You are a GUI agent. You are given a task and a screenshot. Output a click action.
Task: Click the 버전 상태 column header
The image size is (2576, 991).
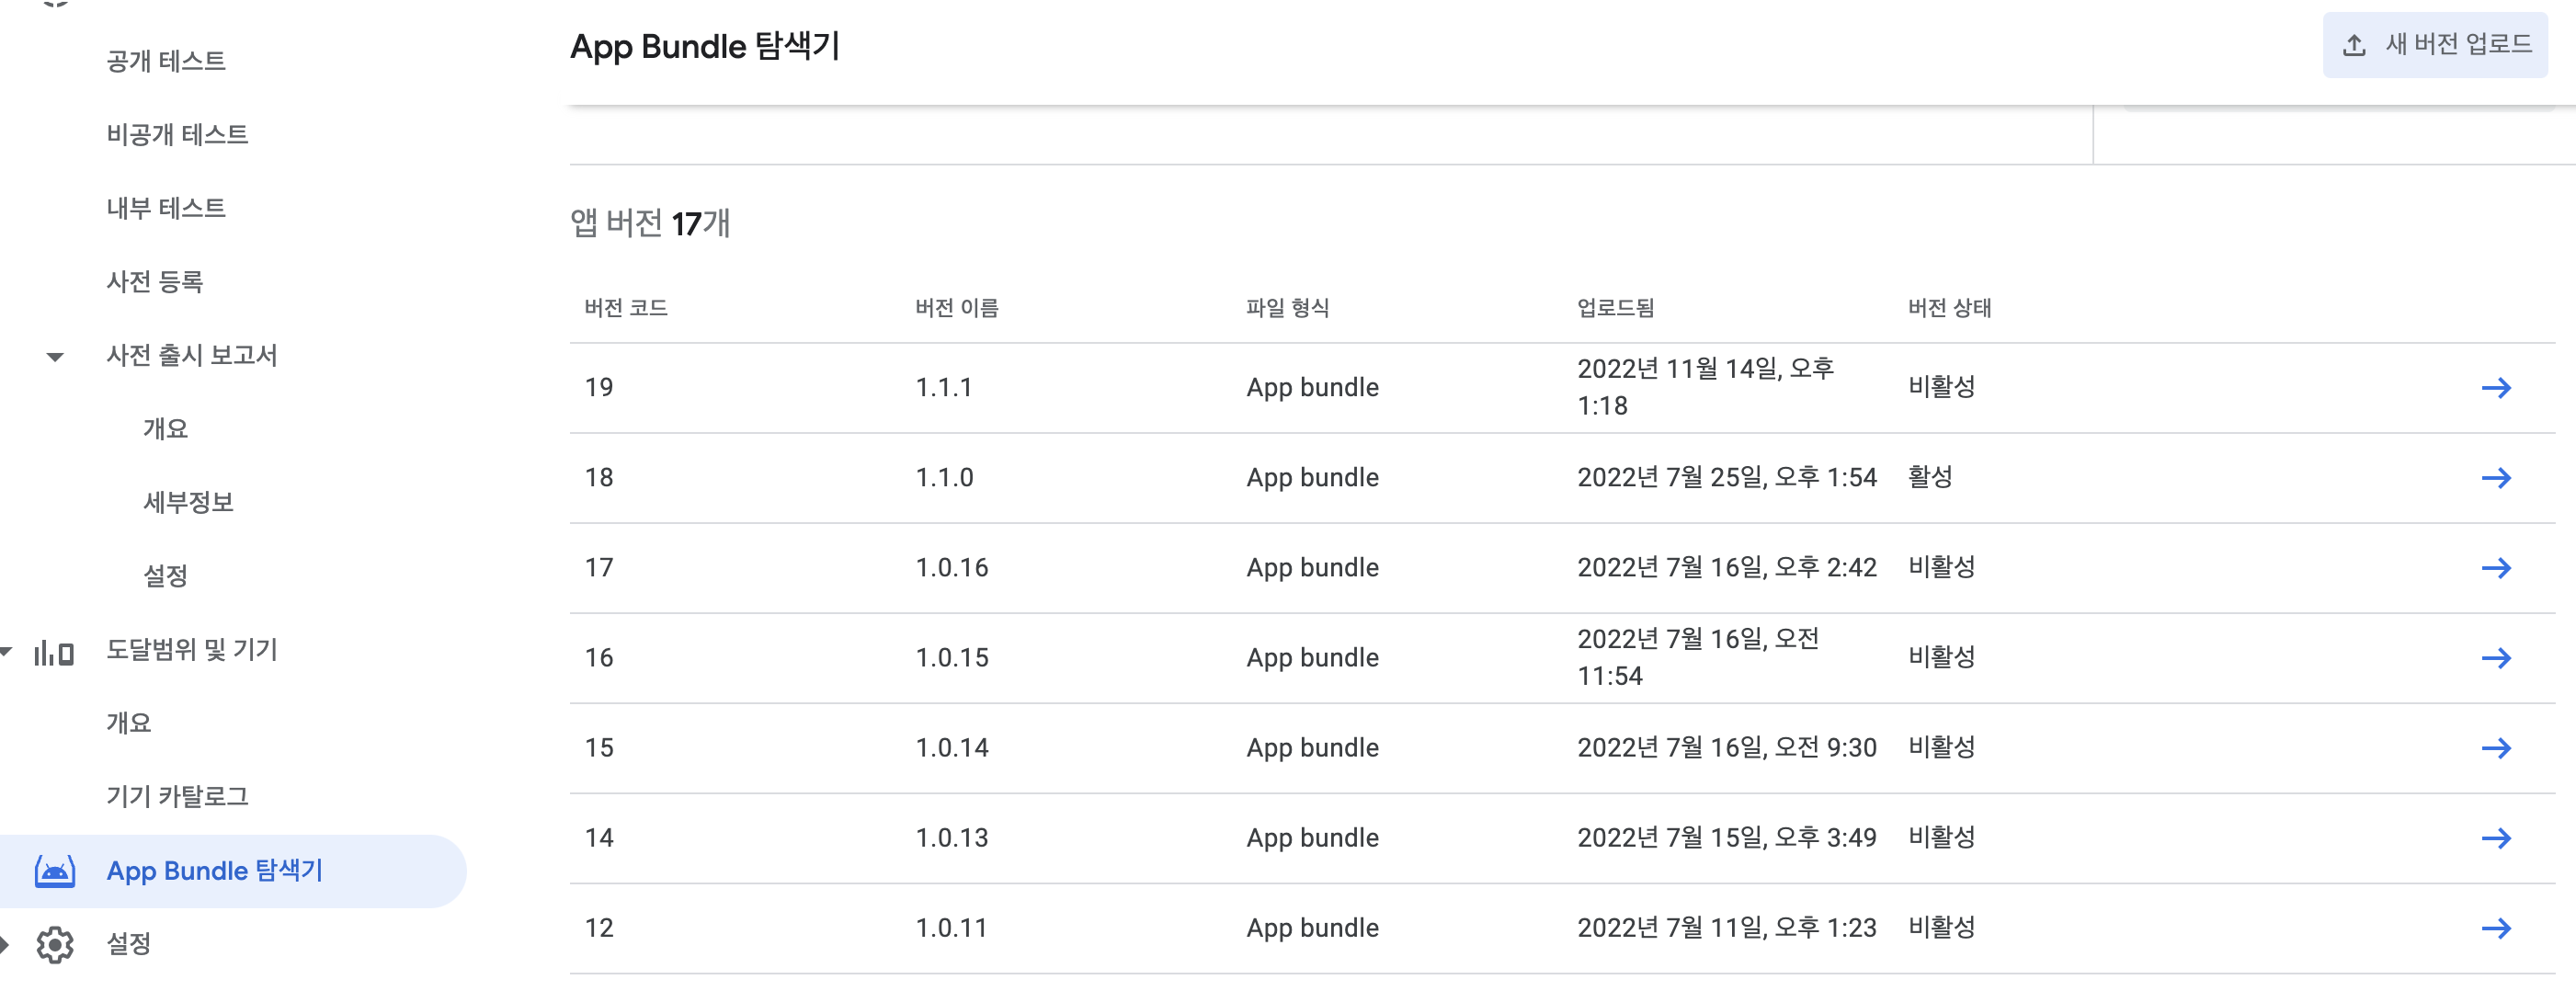(x=1950, y=308)
